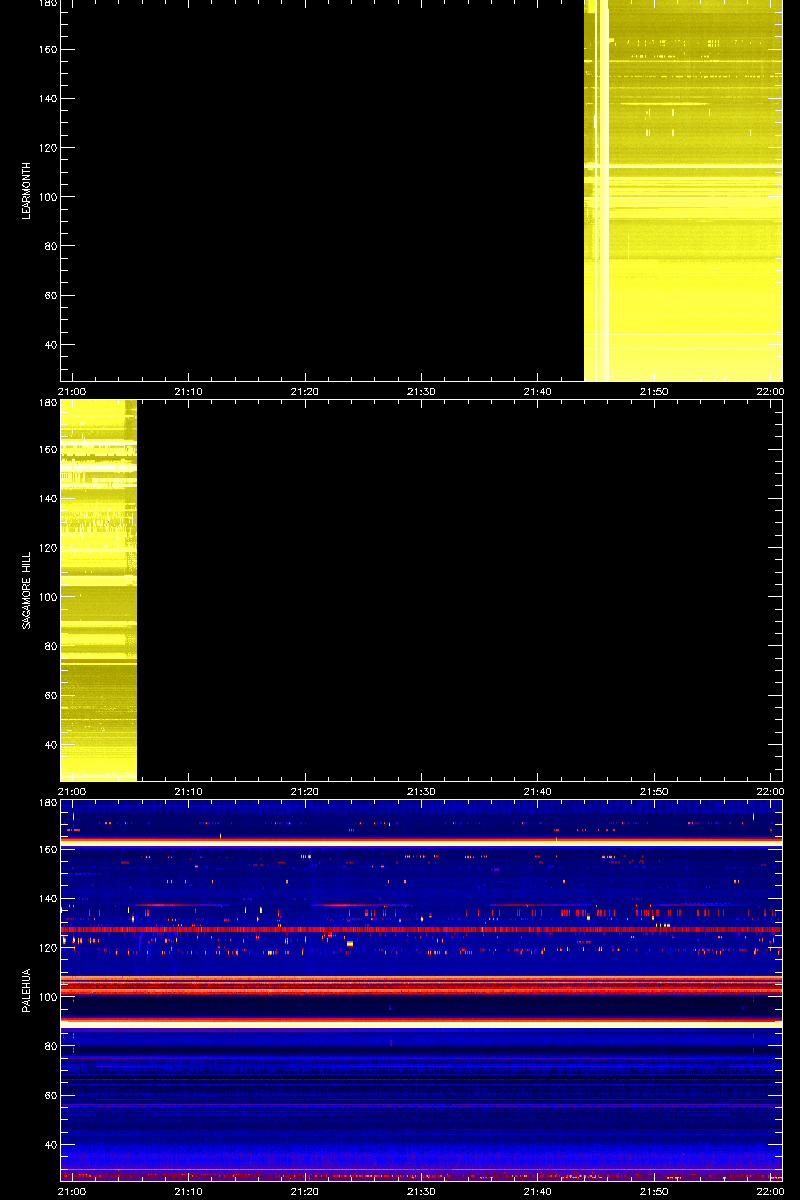The height and width of the screenshot is (1200, 800).
Task: Click the 60 frequency tick on Learmonth axis
Action: [x=51, y=296]
